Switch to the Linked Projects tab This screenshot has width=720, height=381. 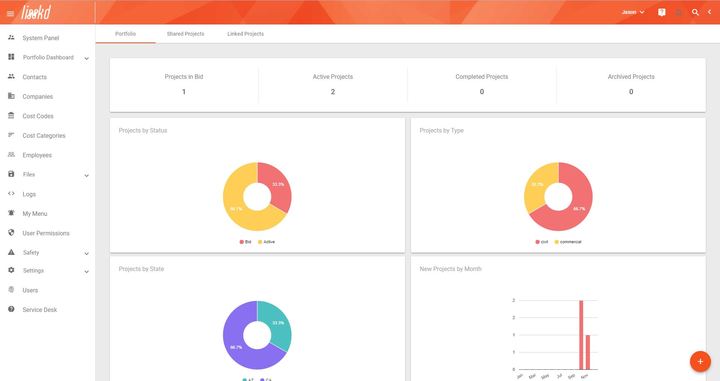click(x=246, y=34)
